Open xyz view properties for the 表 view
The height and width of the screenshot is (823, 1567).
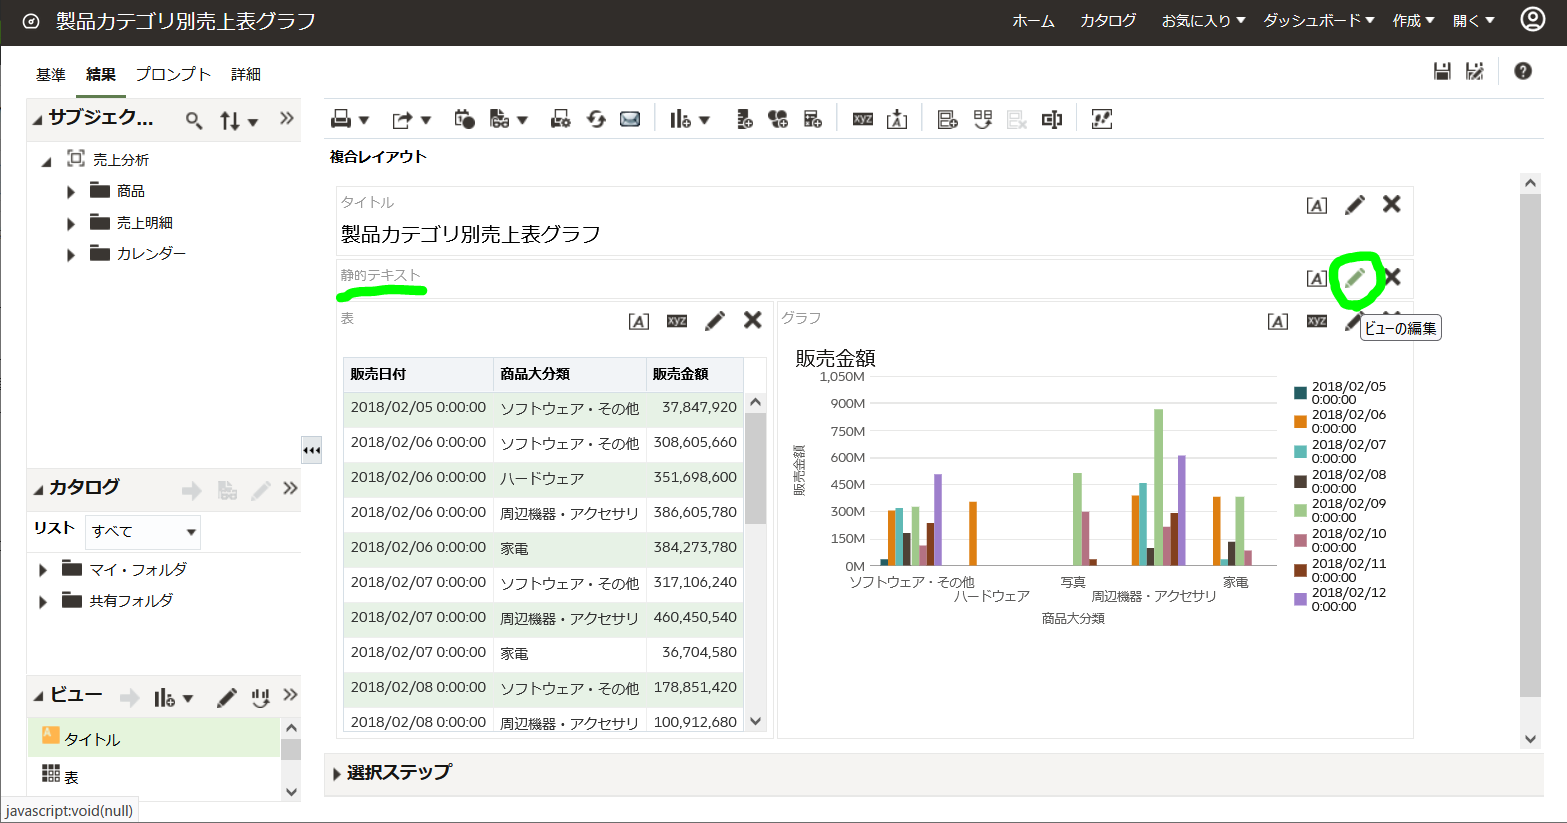pyautogui.click(x=677, y=321)
